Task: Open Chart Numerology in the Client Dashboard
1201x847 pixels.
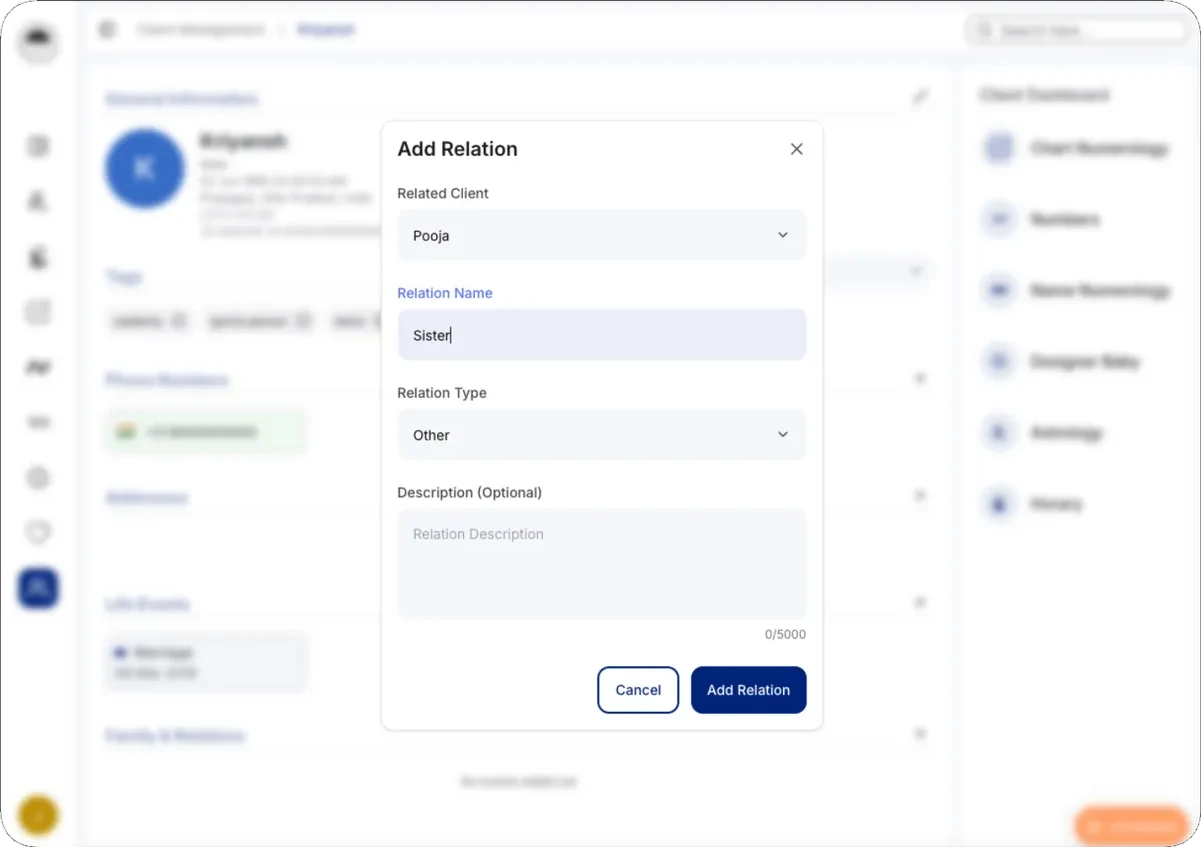Action: 1076,148
